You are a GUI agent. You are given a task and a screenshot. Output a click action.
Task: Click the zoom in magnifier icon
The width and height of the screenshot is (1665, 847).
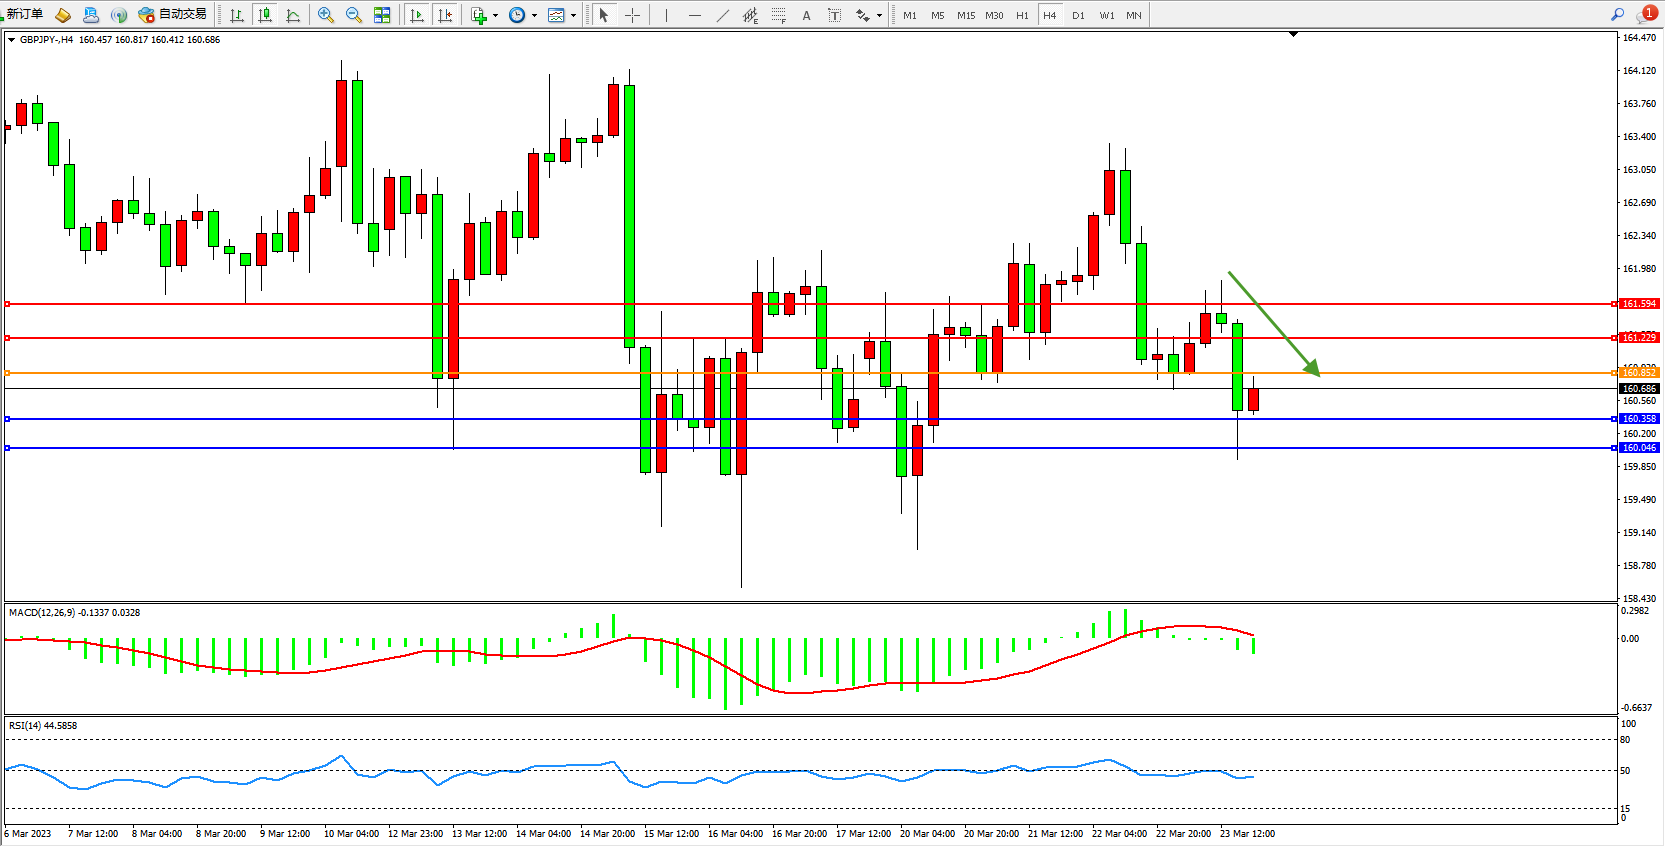[325, 15]
